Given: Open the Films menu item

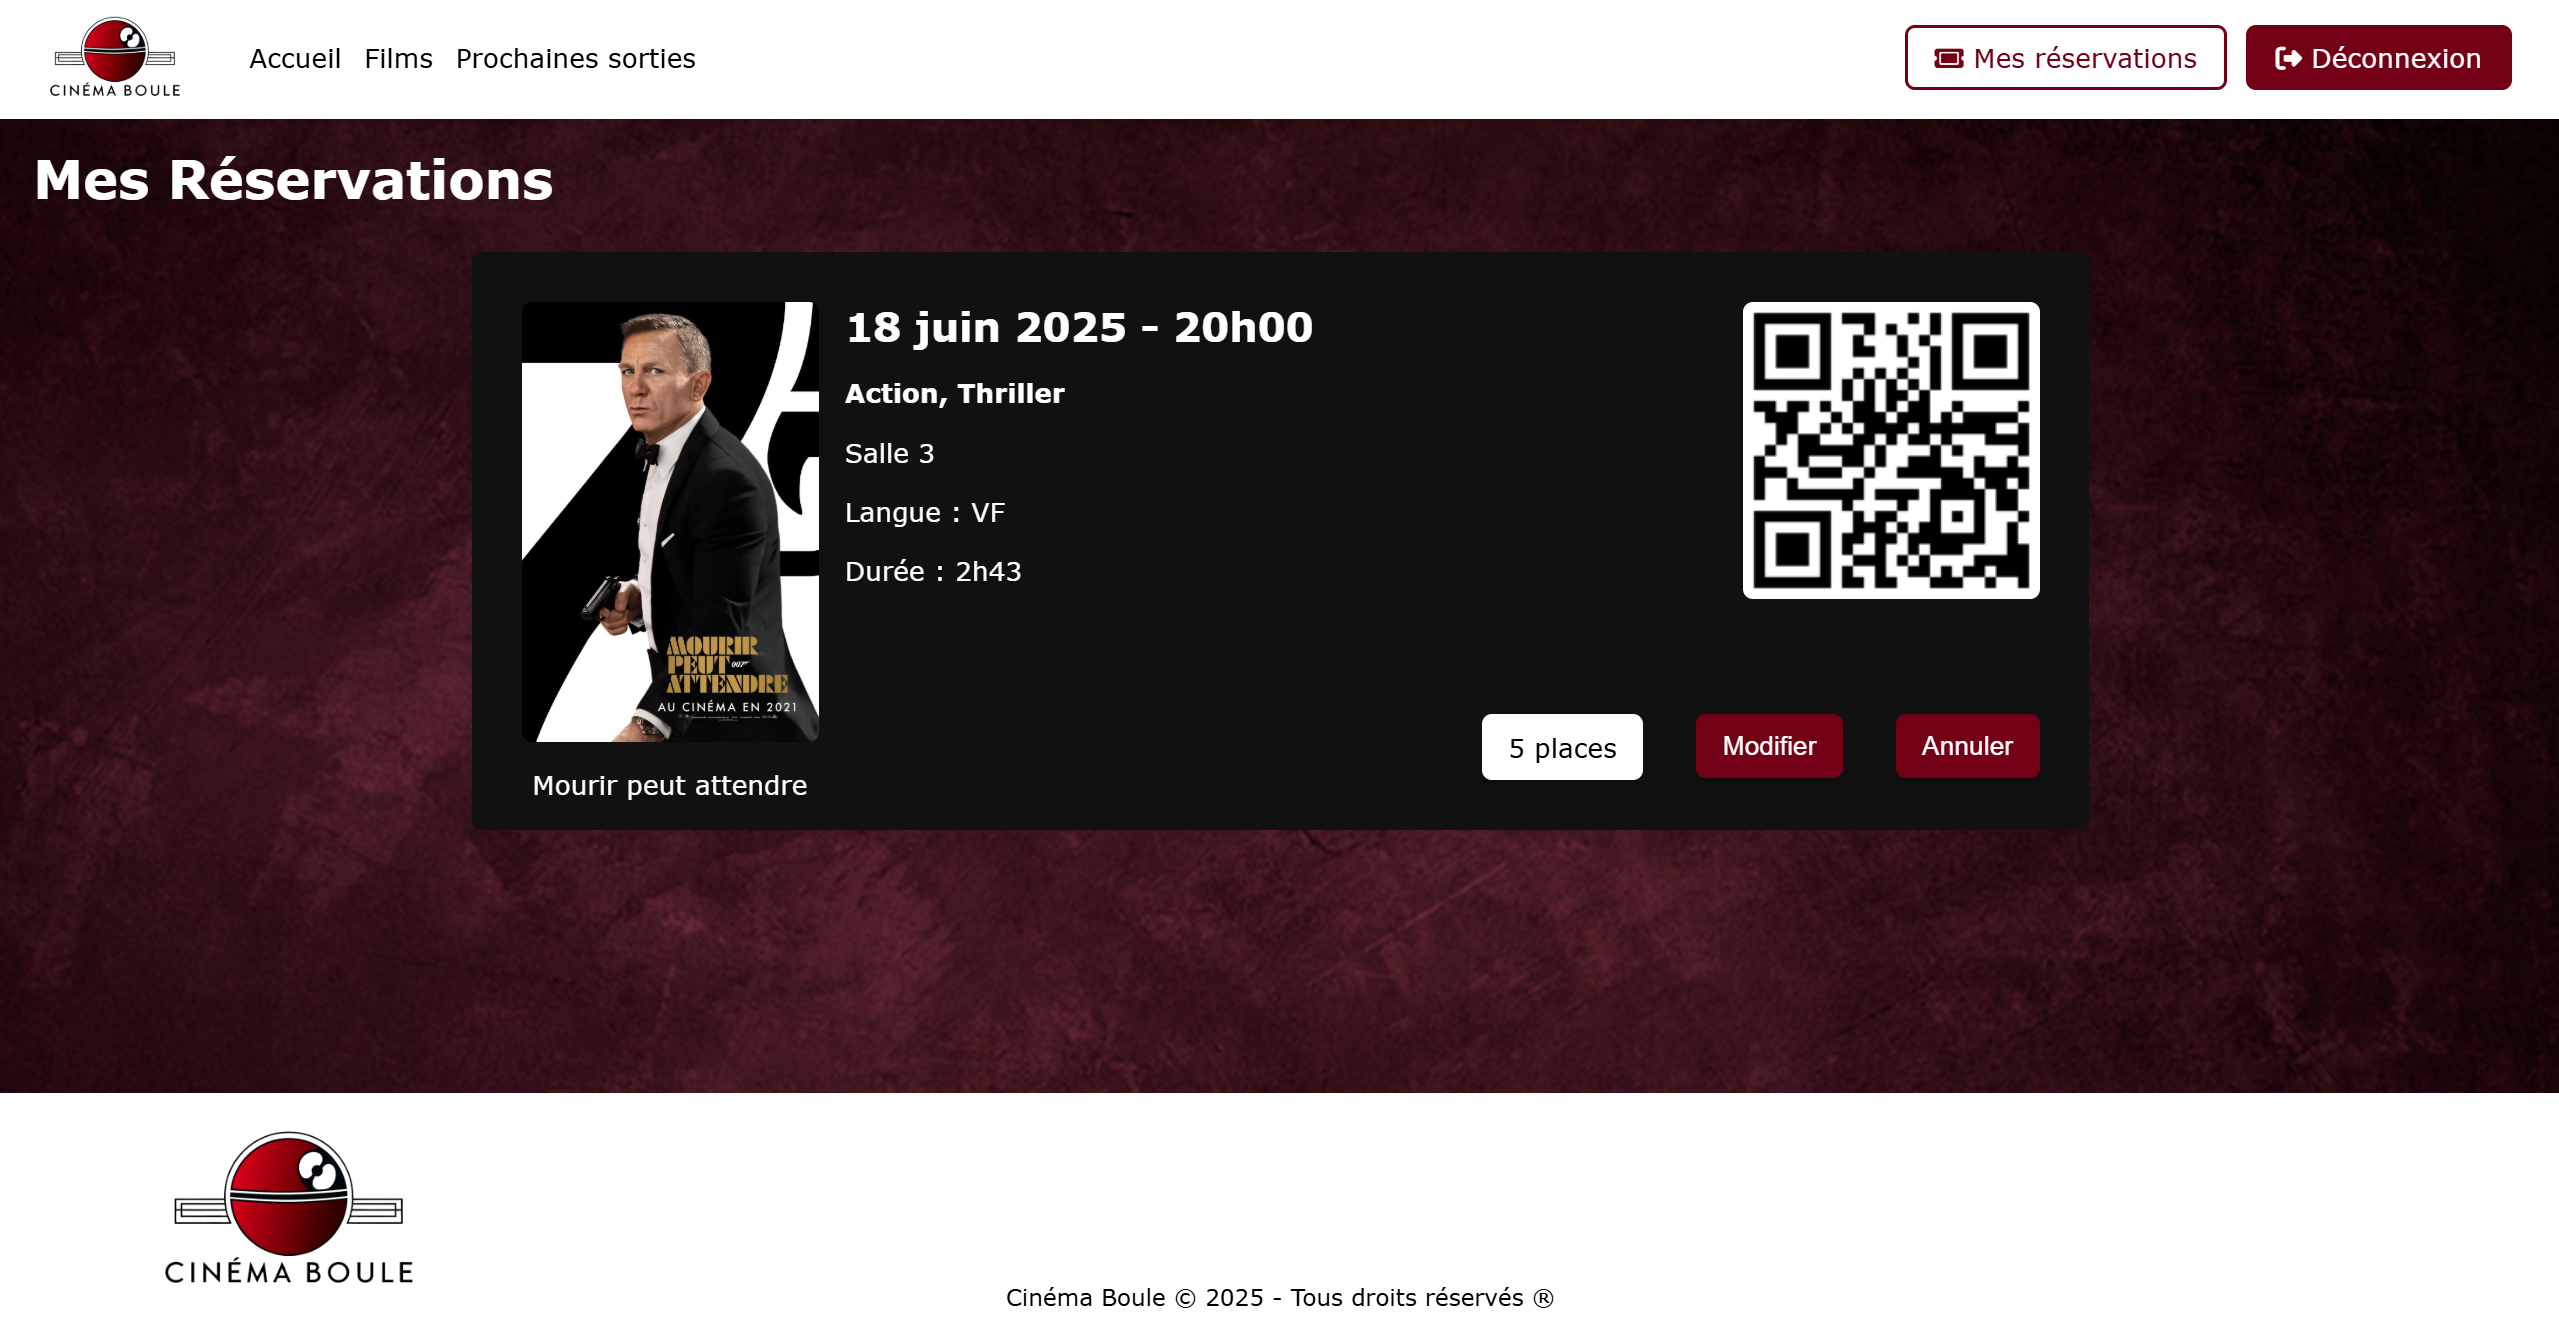Looking at the screenshot, I should pos(398,59).
